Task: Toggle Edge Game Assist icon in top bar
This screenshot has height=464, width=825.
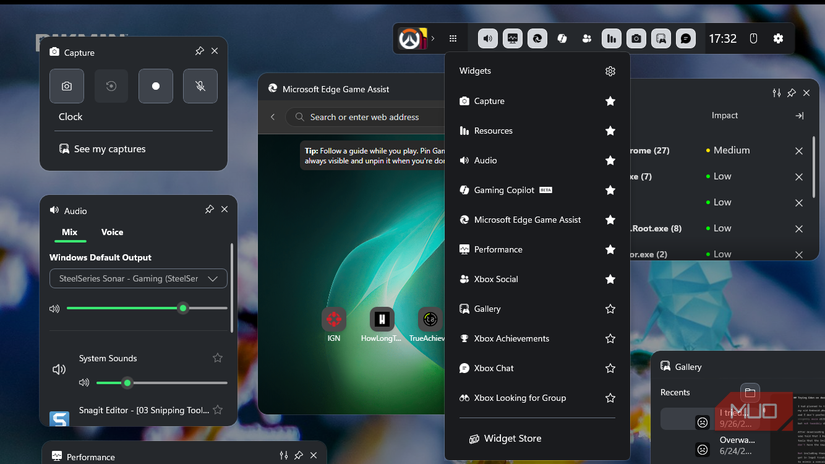Action: tap(537, 38)
